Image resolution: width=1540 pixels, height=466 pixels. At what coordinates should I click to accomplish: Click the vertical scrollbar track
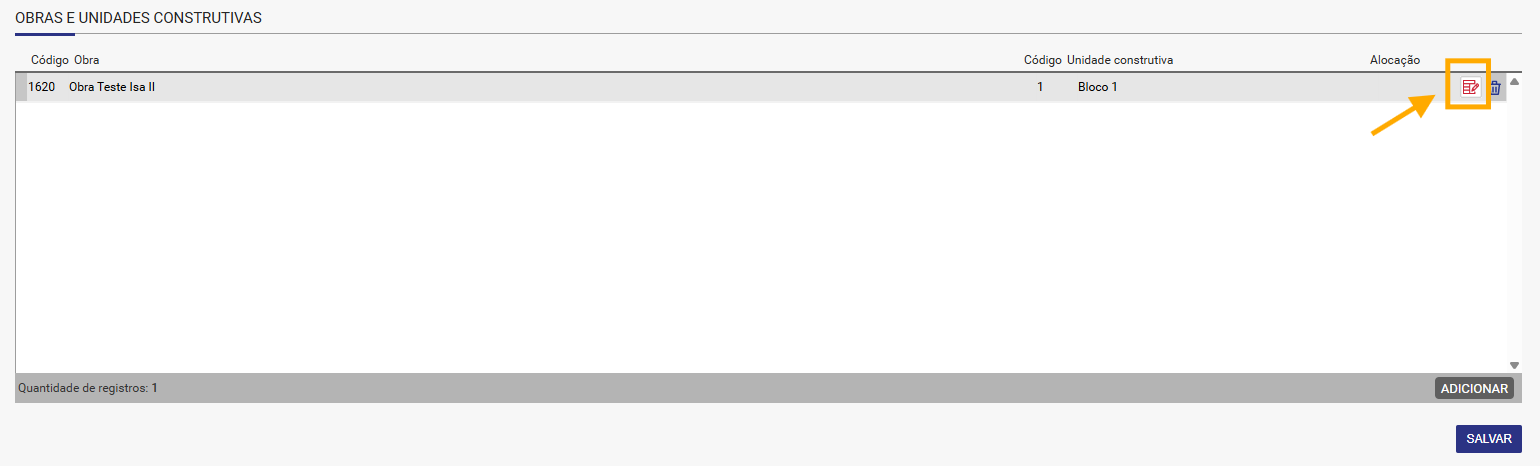click(x=1514, y=224)
